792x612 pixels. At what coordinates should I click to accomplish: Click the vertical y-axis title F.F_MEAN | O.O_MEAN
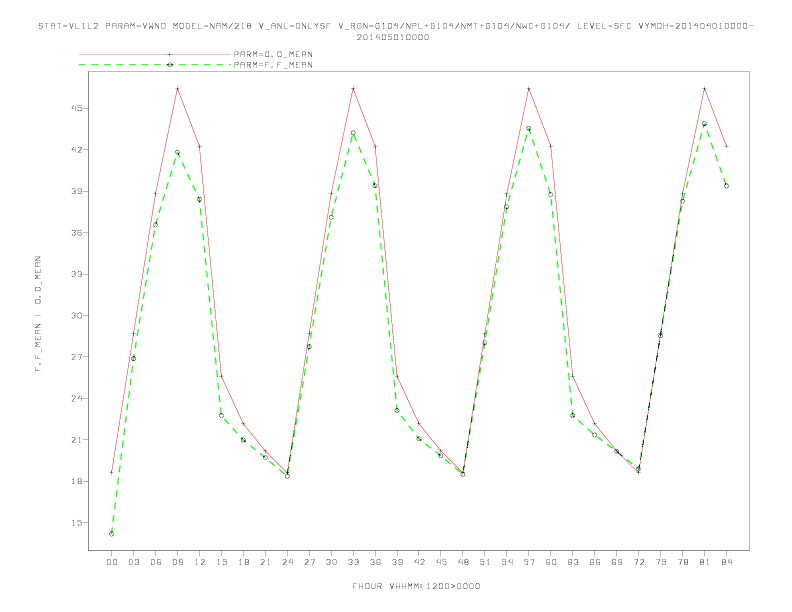point(38,314)
